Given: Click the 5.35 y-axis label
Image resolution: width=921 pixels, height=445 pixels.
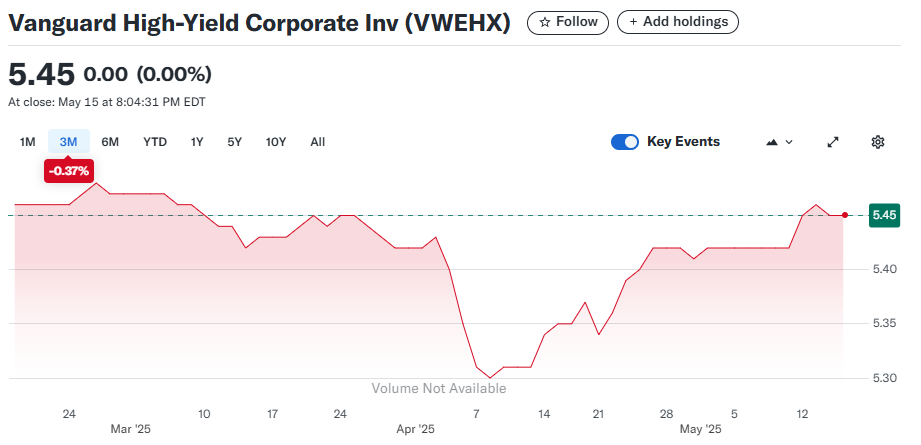Looking at the screenshot, I should [x=884, y=323].
